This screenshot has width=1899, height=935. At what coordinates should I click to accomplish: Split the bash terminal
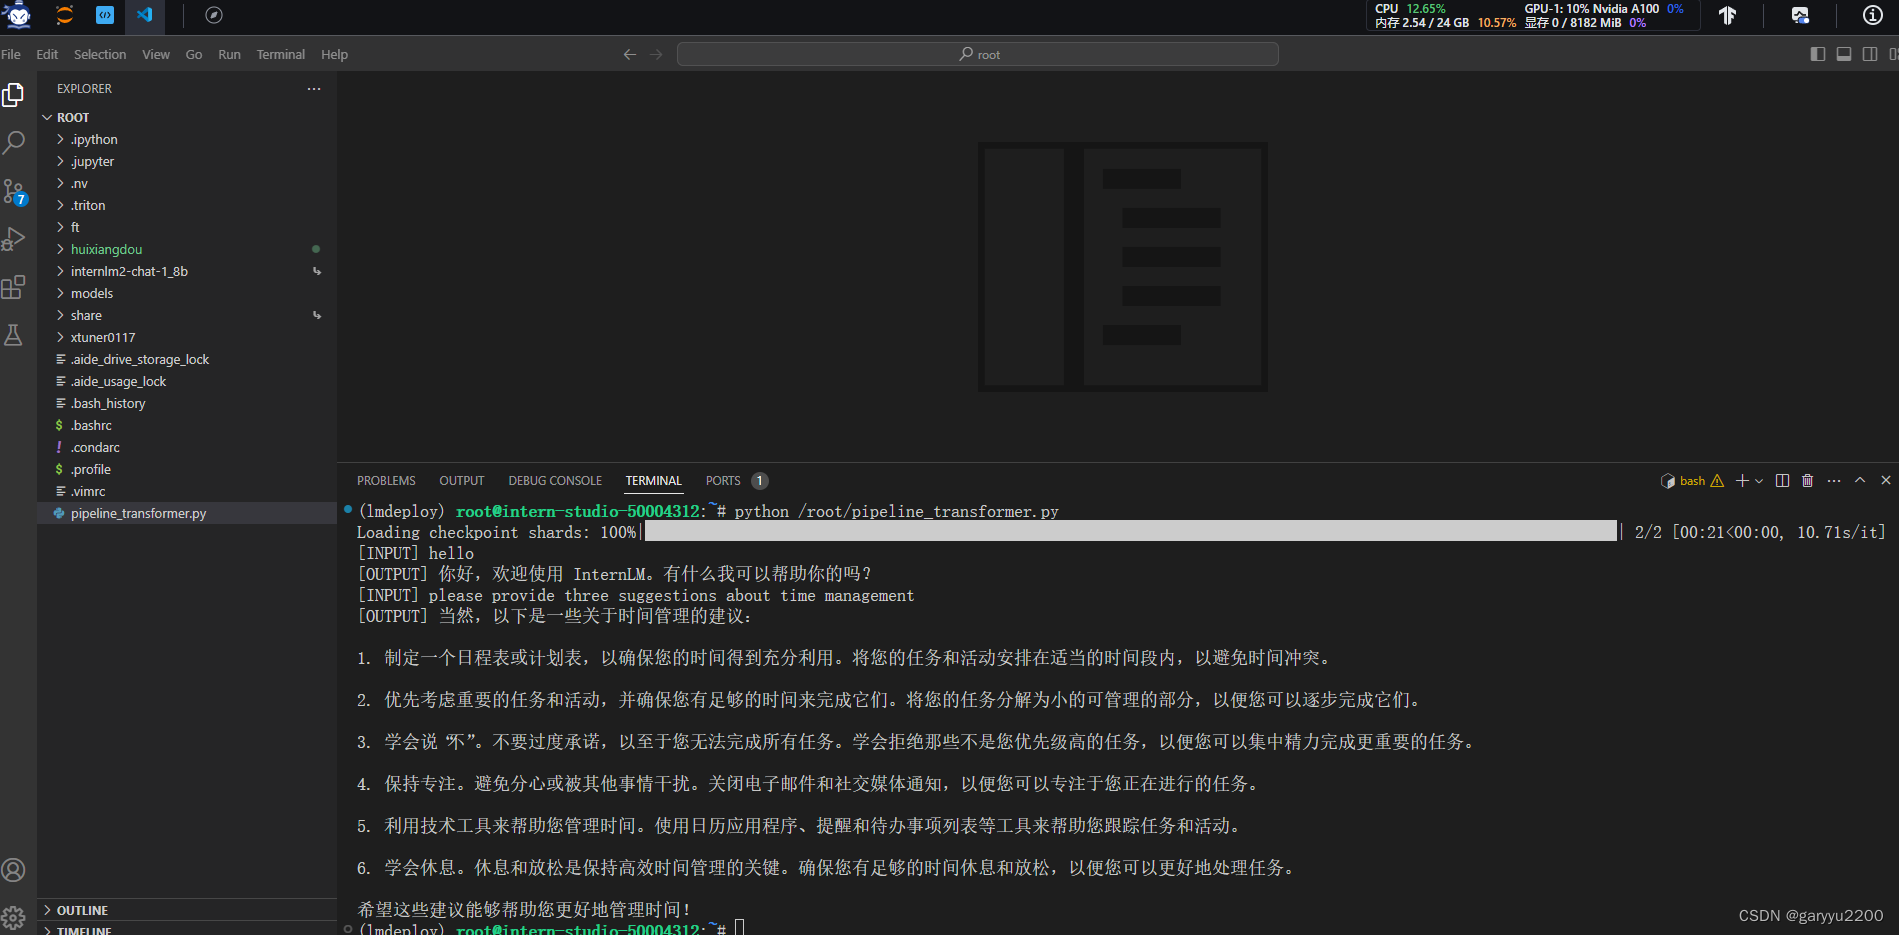[x=1781, y=480]
